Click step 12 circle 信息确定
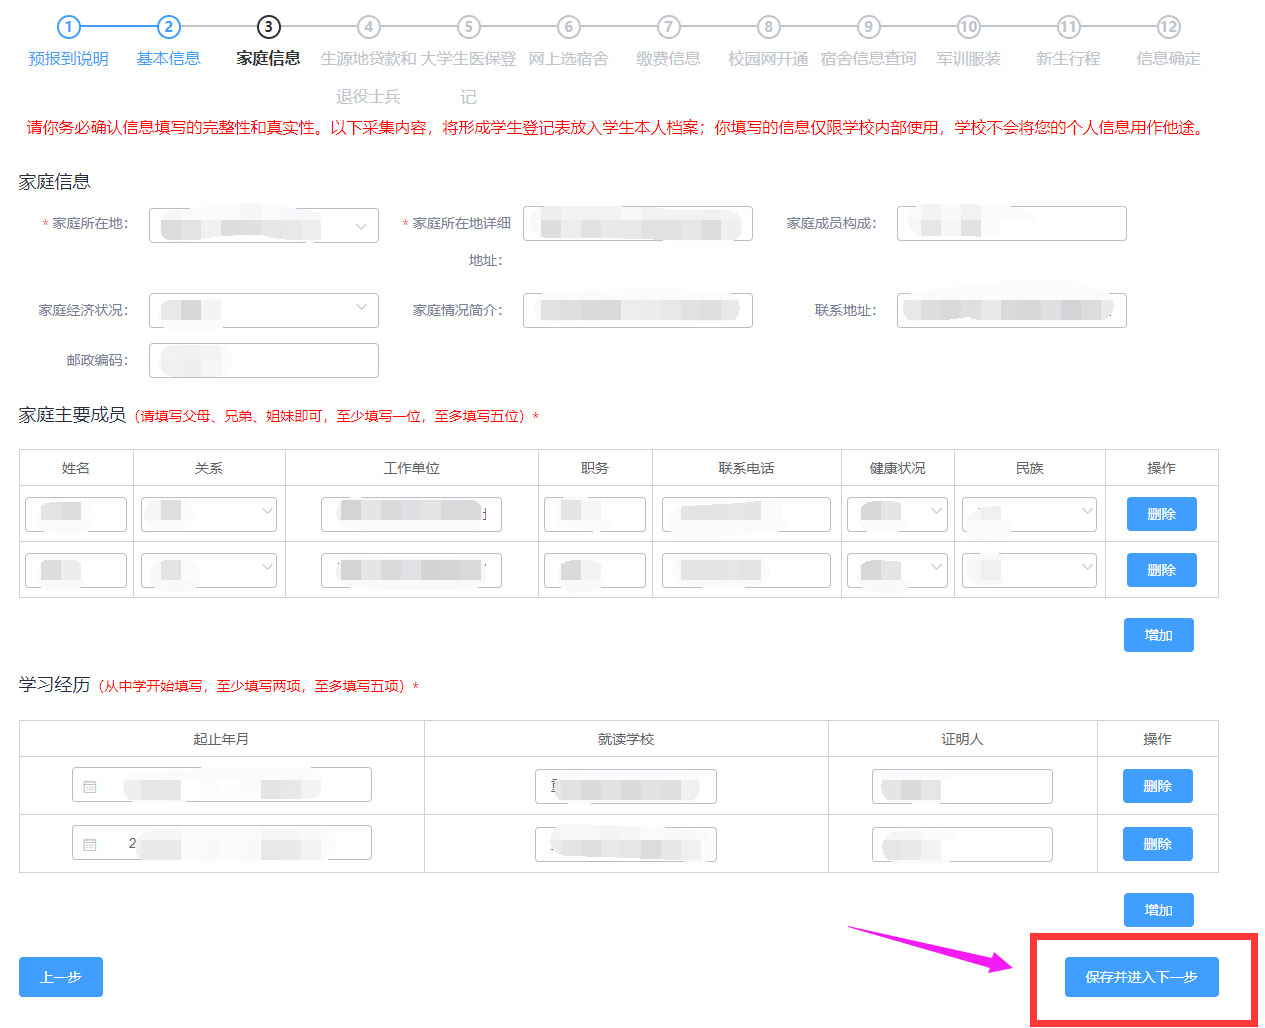The height and width of the screenshot is (1028, 1265). coord(1168,27)
